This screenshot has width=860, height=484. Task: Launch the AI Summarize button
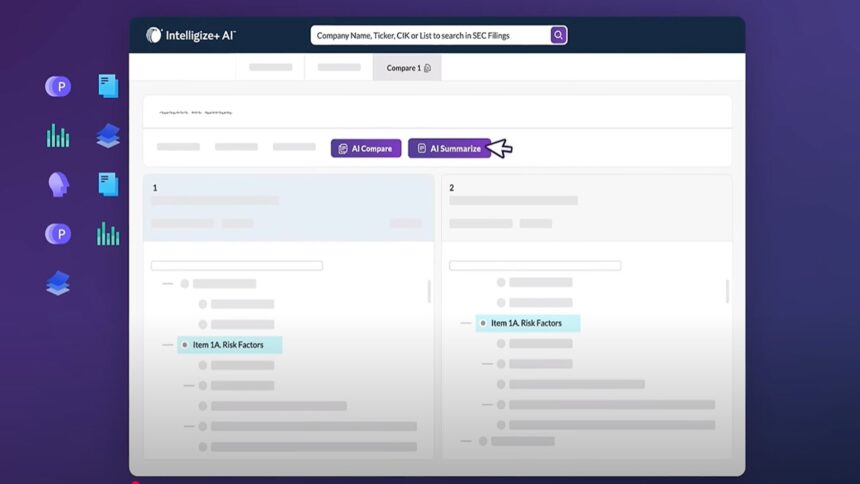tap(449, 148)
